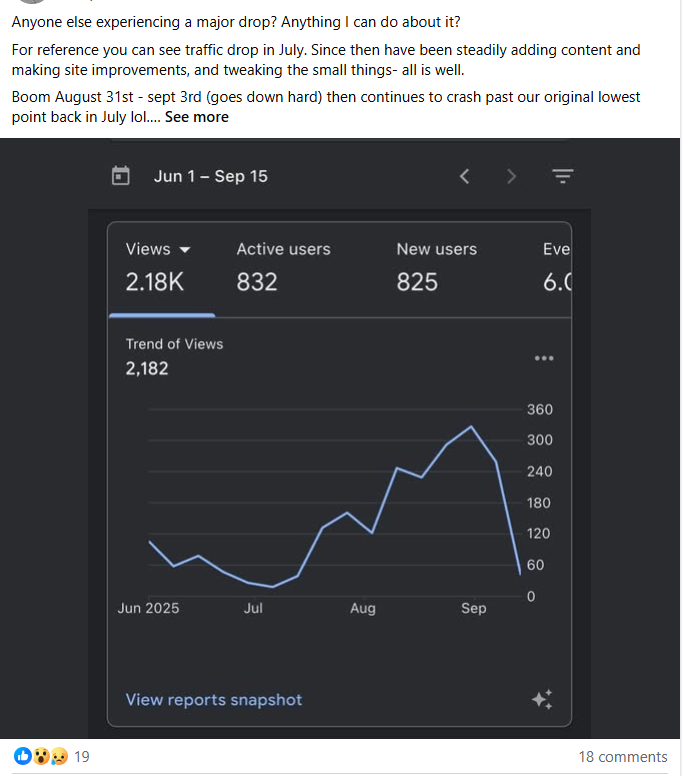682x776 pixels.
Task: Expand post text with See more
Action: click(196, 117)
